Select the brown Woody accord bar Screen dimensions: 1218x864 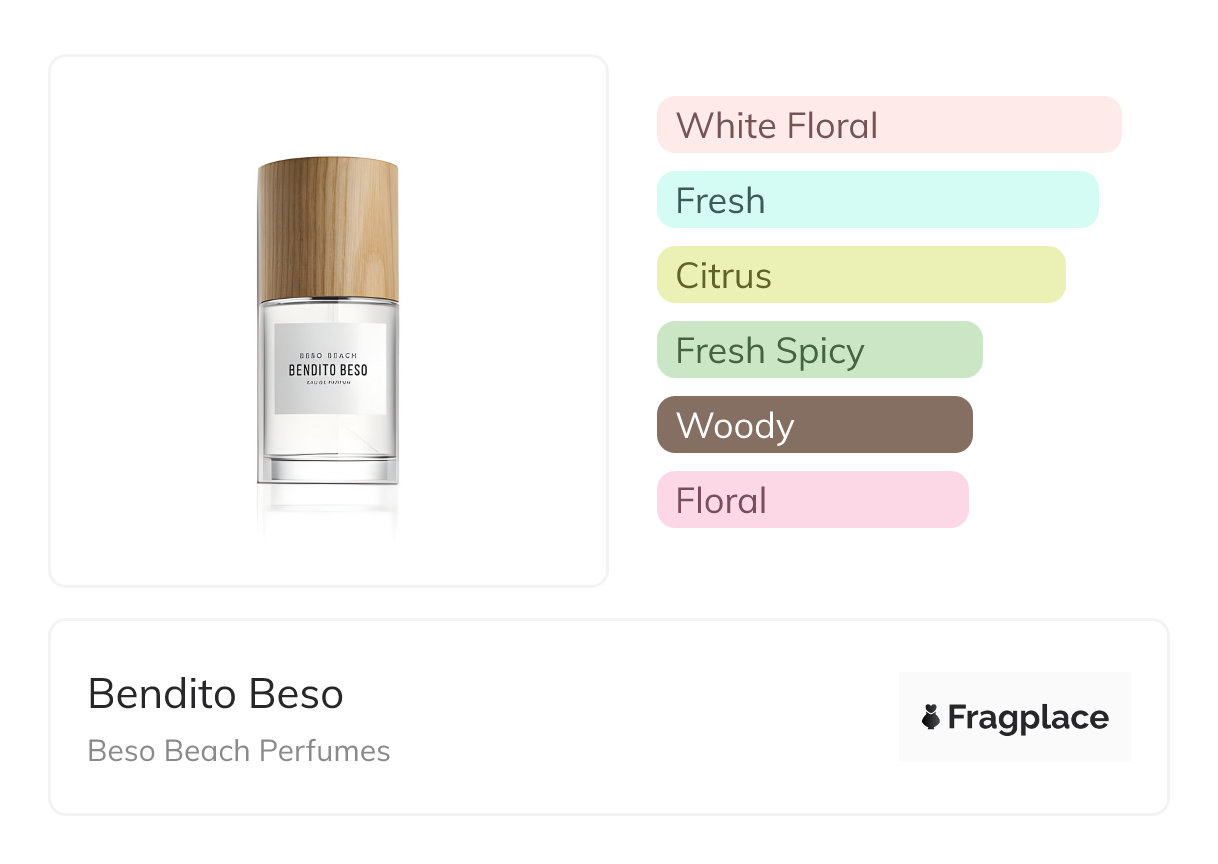click(814, 425)
